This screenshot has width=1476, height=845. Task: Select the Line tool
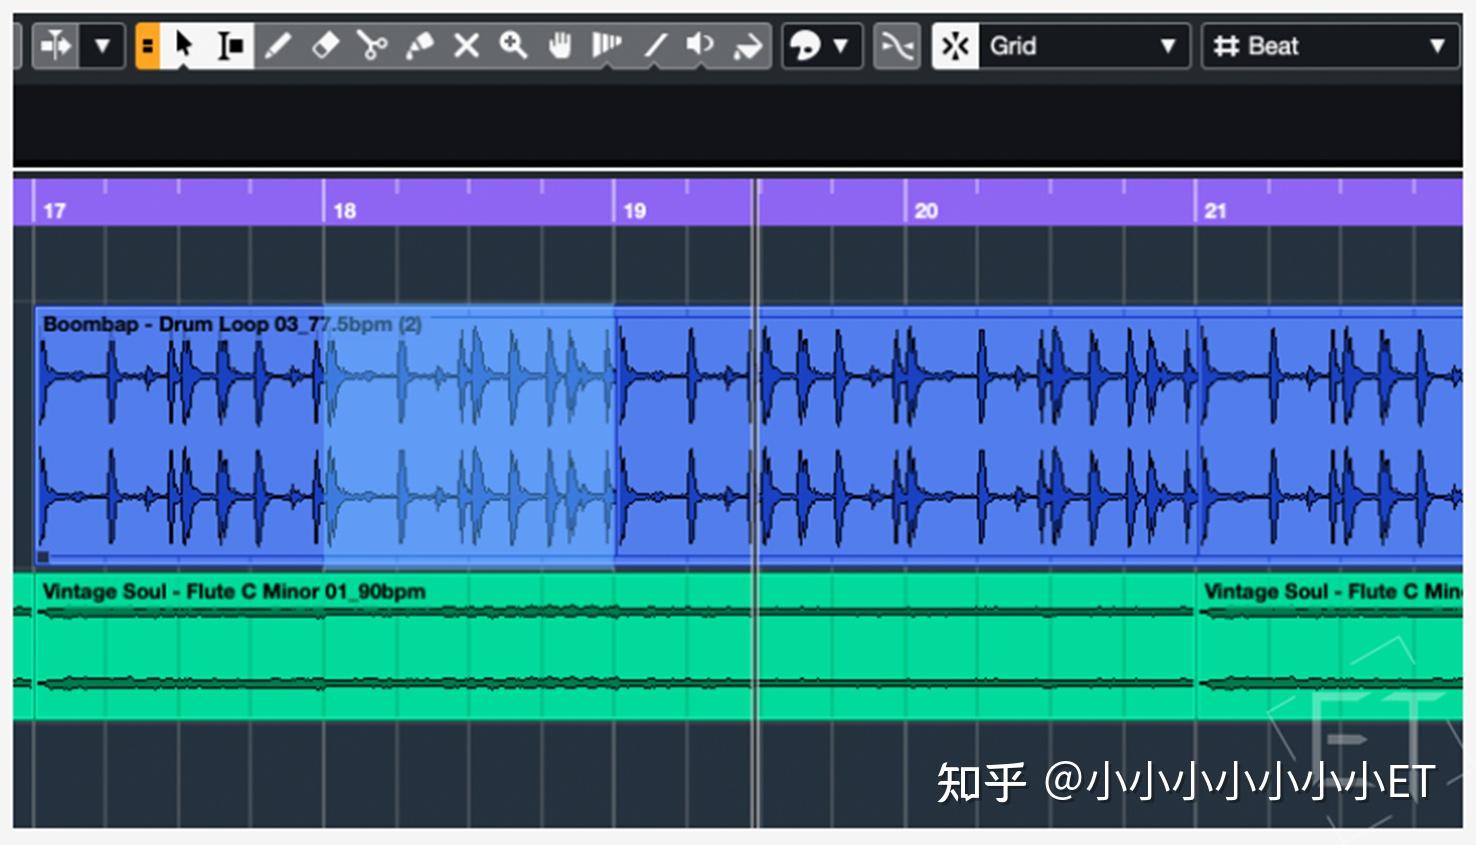click(655, 45)
